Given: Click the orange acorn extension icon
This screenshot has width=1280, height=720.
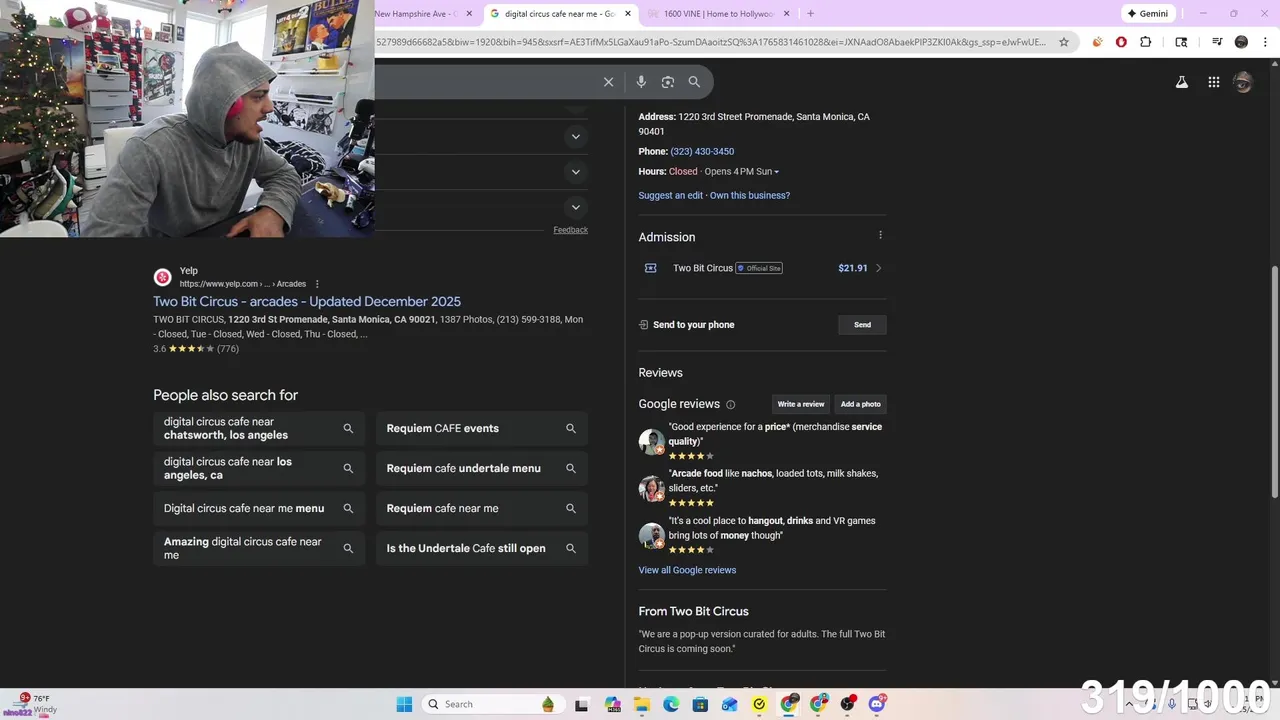Looking at the screenshot, I should [1097, 42].
